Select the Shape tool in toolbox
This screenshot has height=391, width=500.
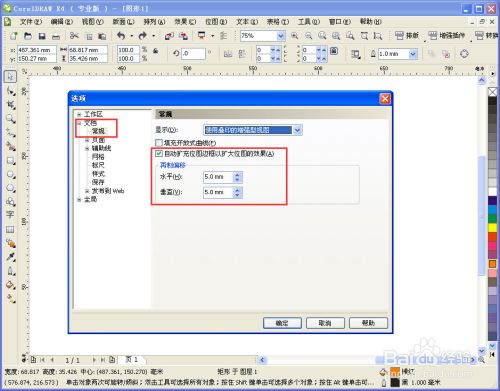pos(10,91)
